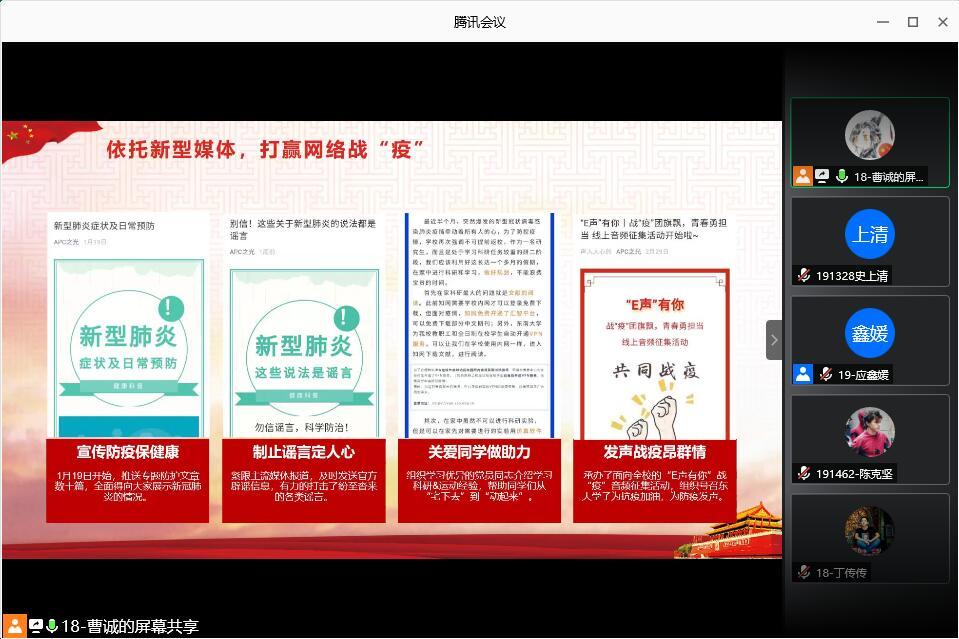
Task: Click the green mic icon in bottom status bar
Action: click(51, 626)
